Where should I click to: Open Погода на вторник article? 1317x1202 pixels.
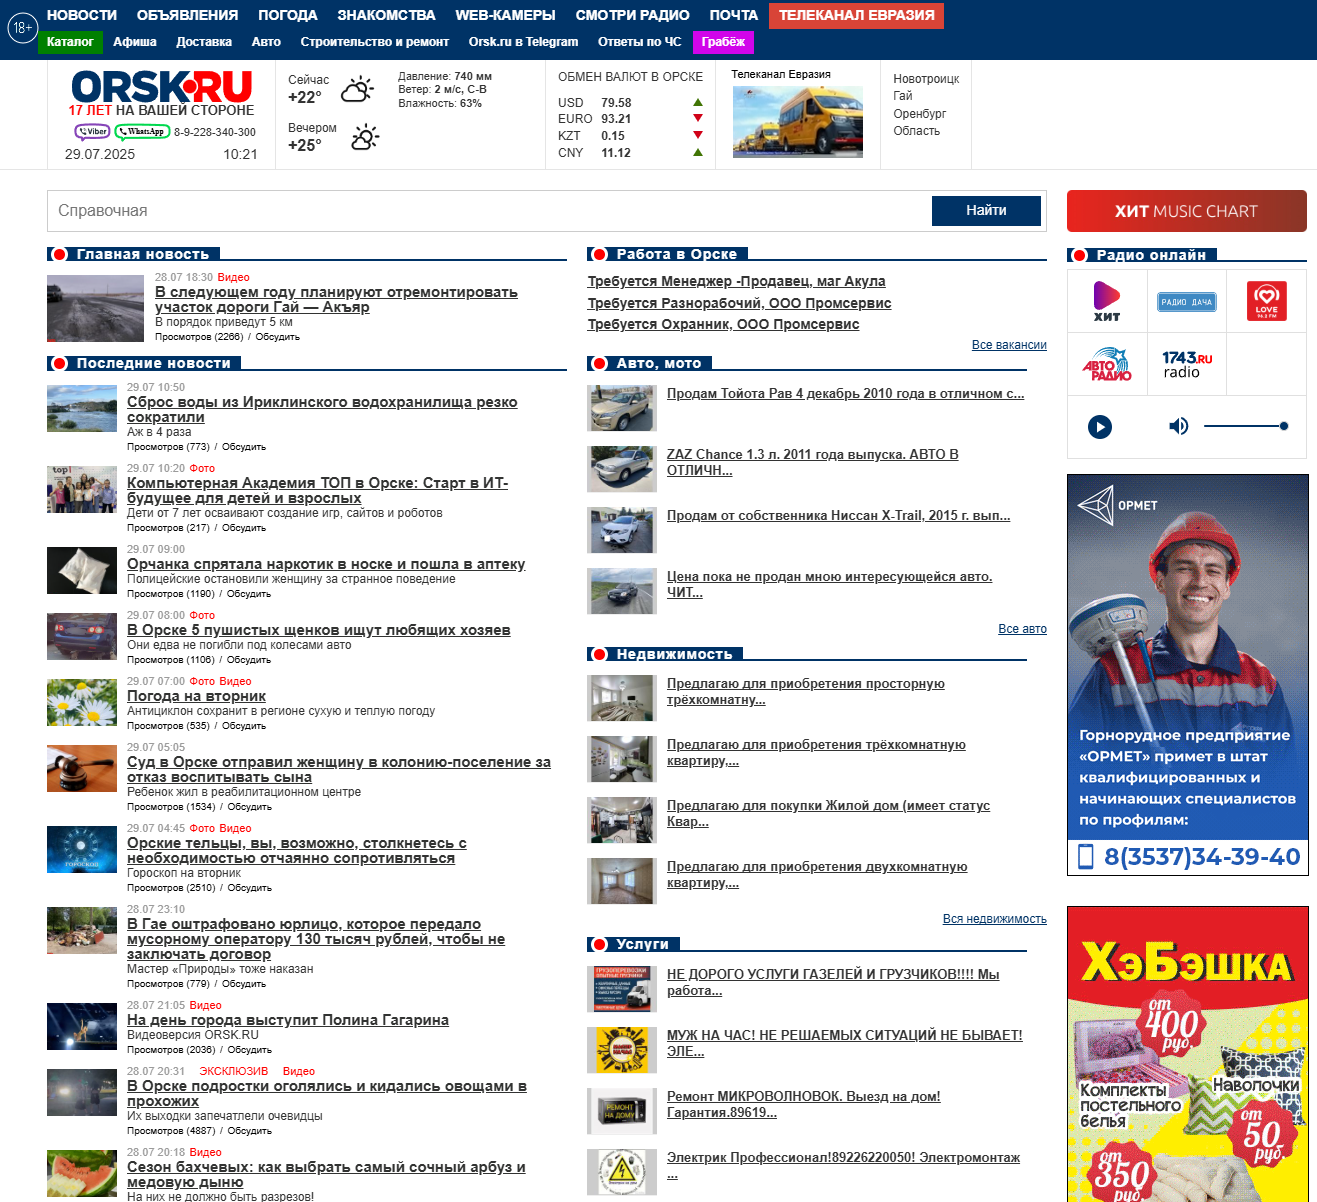click(196, 696)
